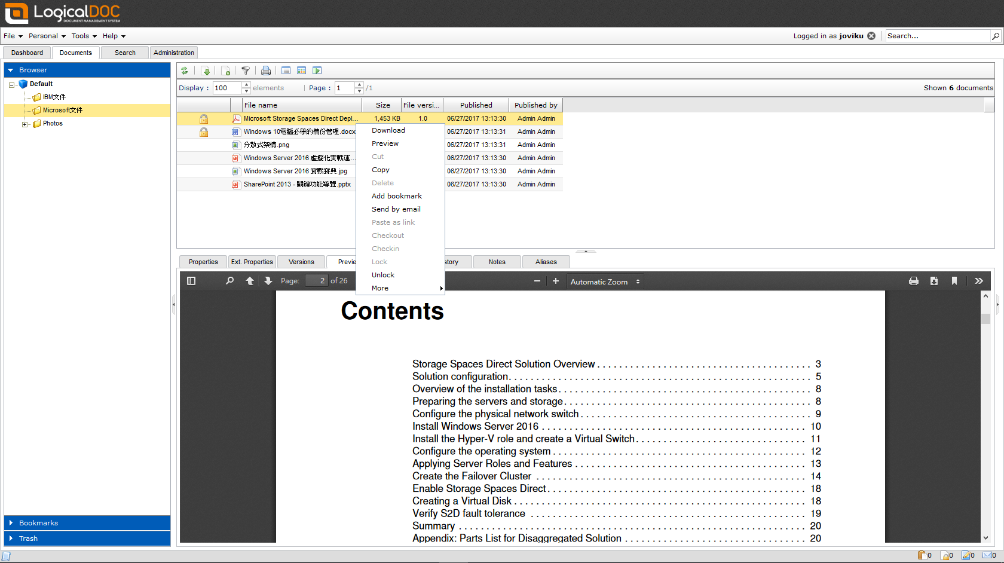The image size is (1004, 563).
Task: Switch to the Administration tab
Action: [x=174, y=53]
